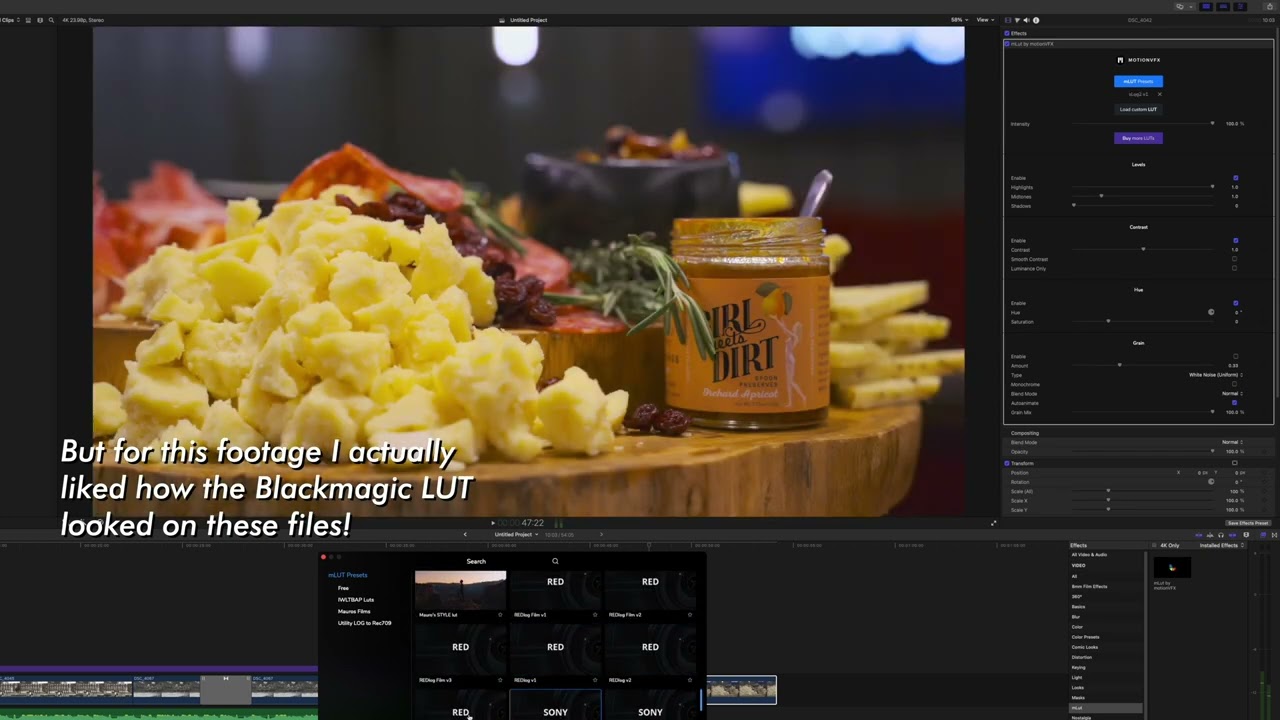Image resolution: width=1280 pixels, height=720 pixels.
Task: Favorite the REDlog Film v2 star
Action: coord(690,615)
